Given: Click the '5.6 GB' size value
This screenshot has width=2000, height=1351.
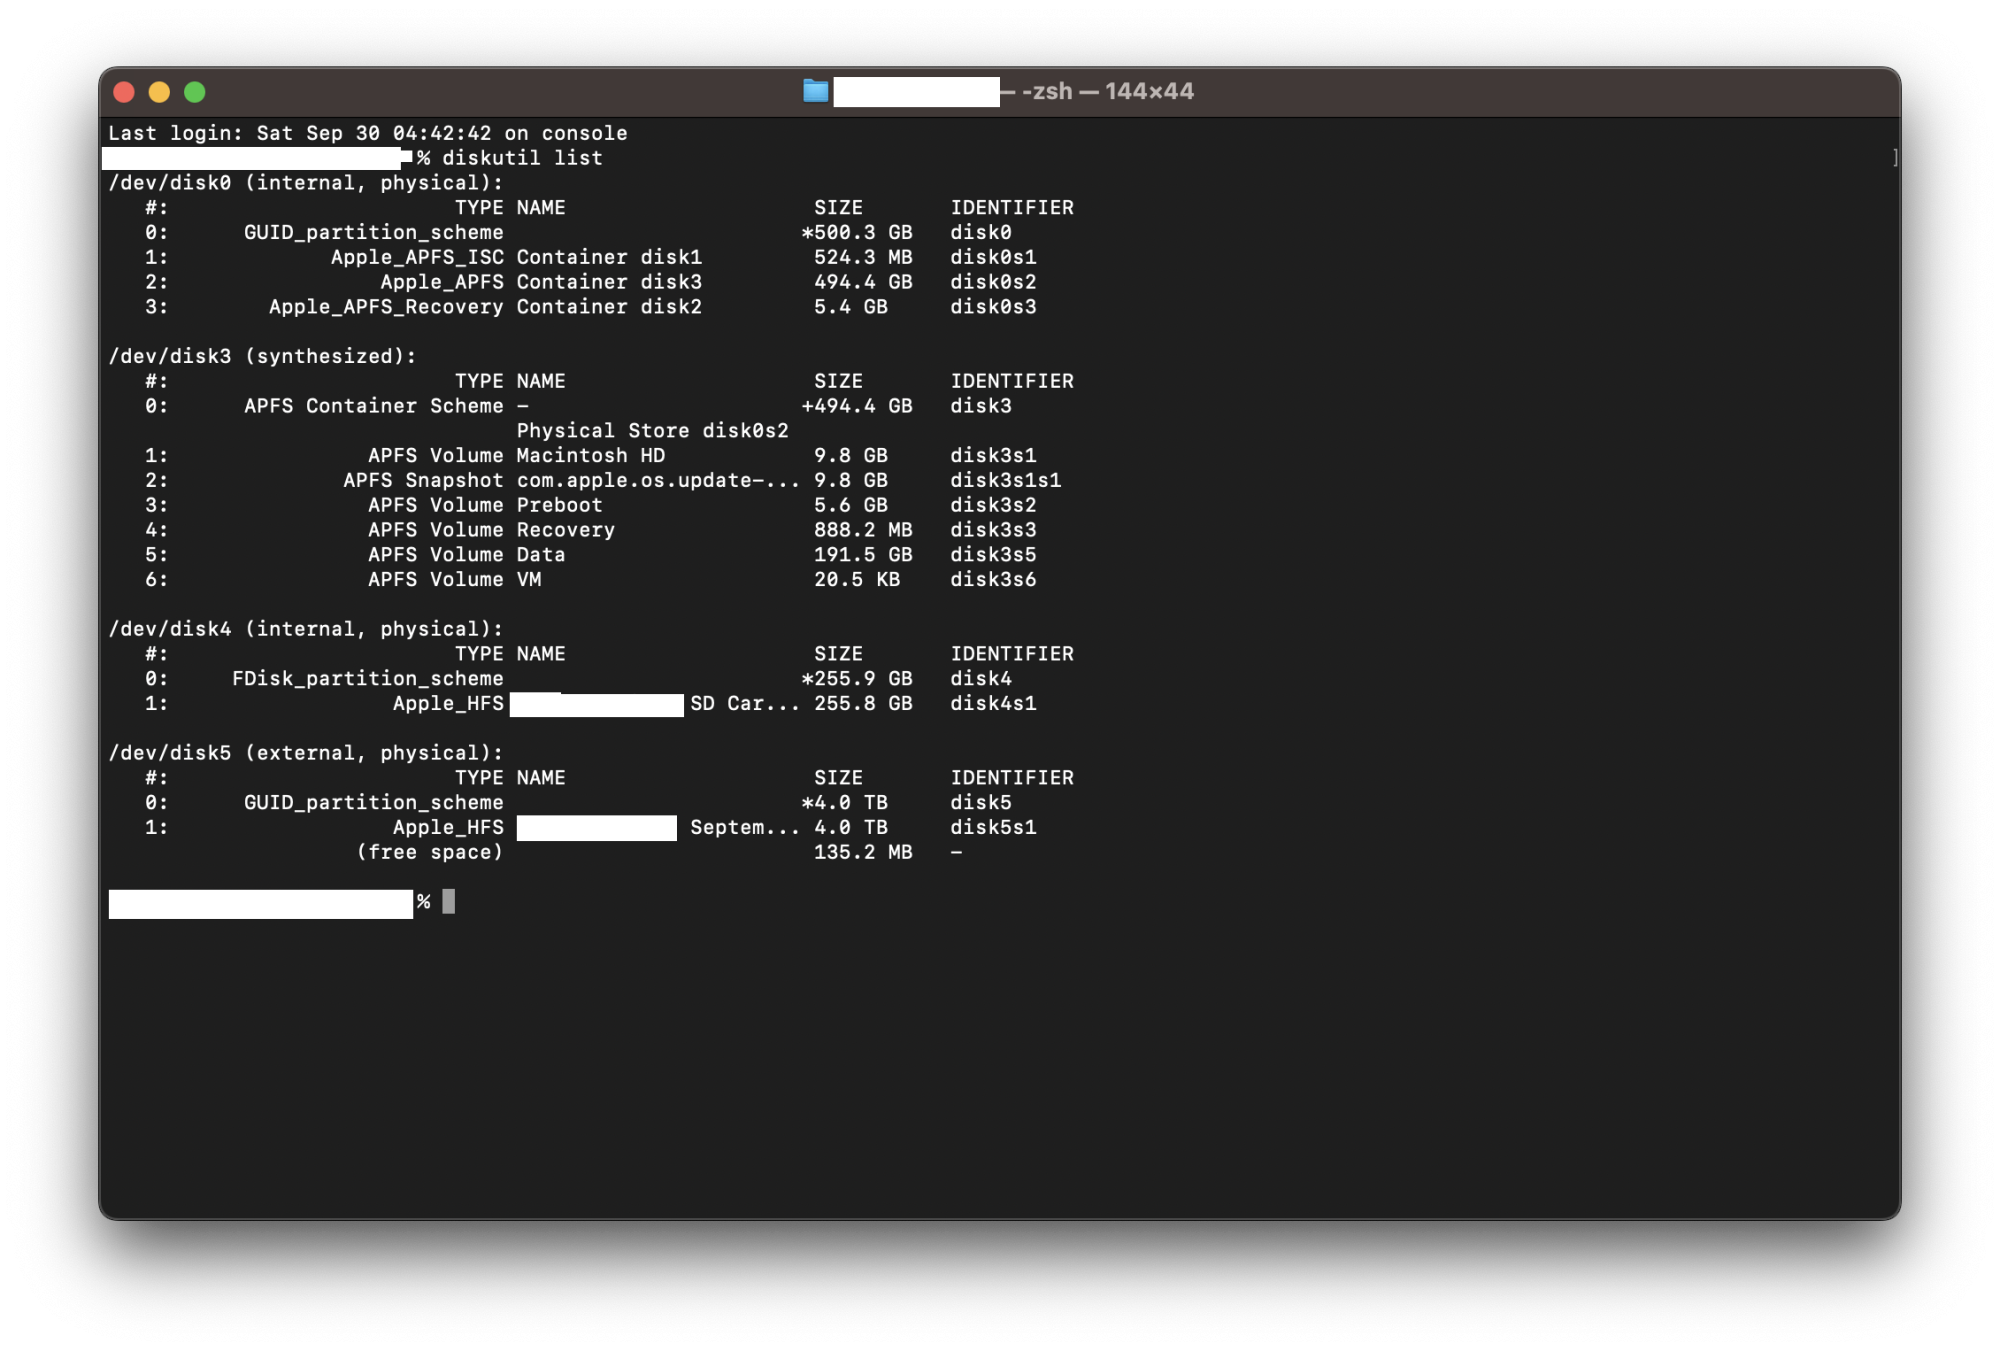Looking at the screenshot, I should pos(850,505).
